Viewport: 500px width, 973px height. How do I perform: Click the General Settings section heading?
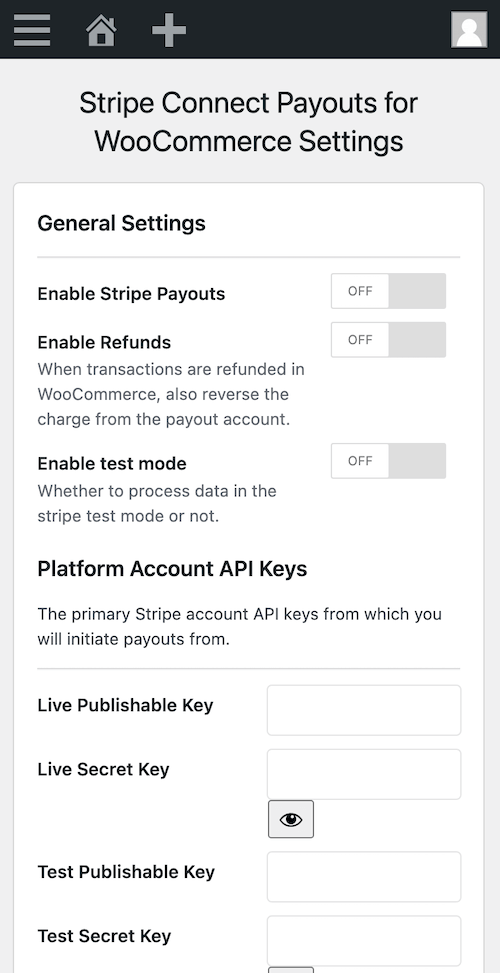[122, 223]
